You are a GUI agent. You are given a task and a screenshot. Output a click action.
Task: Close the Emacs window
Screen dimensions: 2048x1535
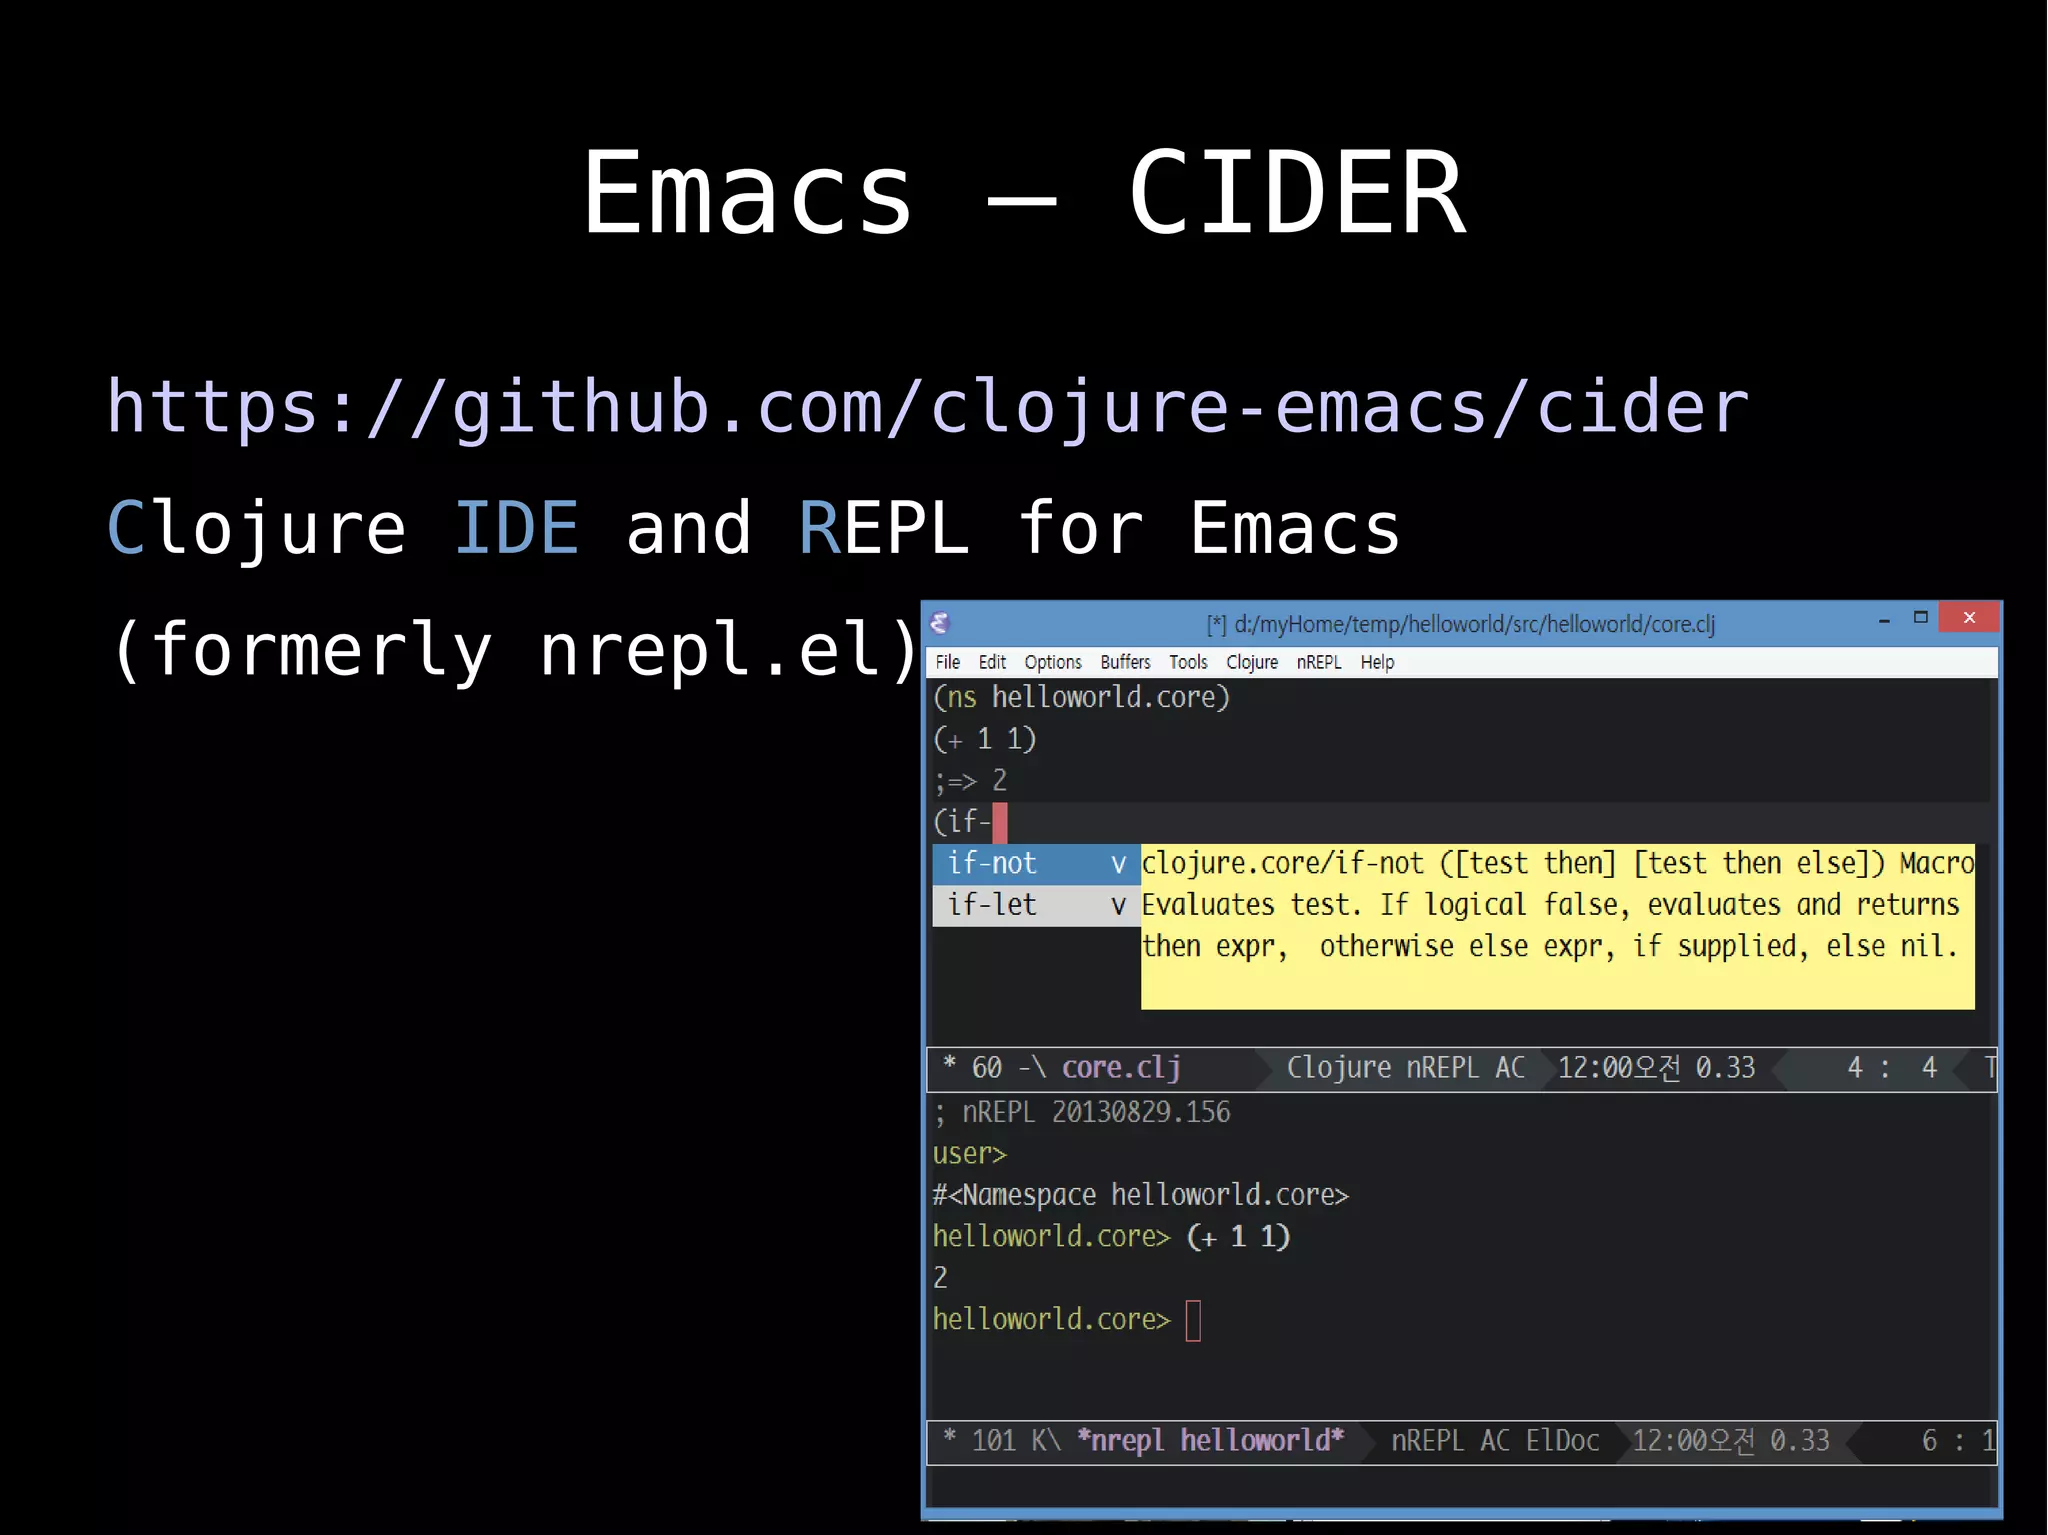(x=1969, y=618)
